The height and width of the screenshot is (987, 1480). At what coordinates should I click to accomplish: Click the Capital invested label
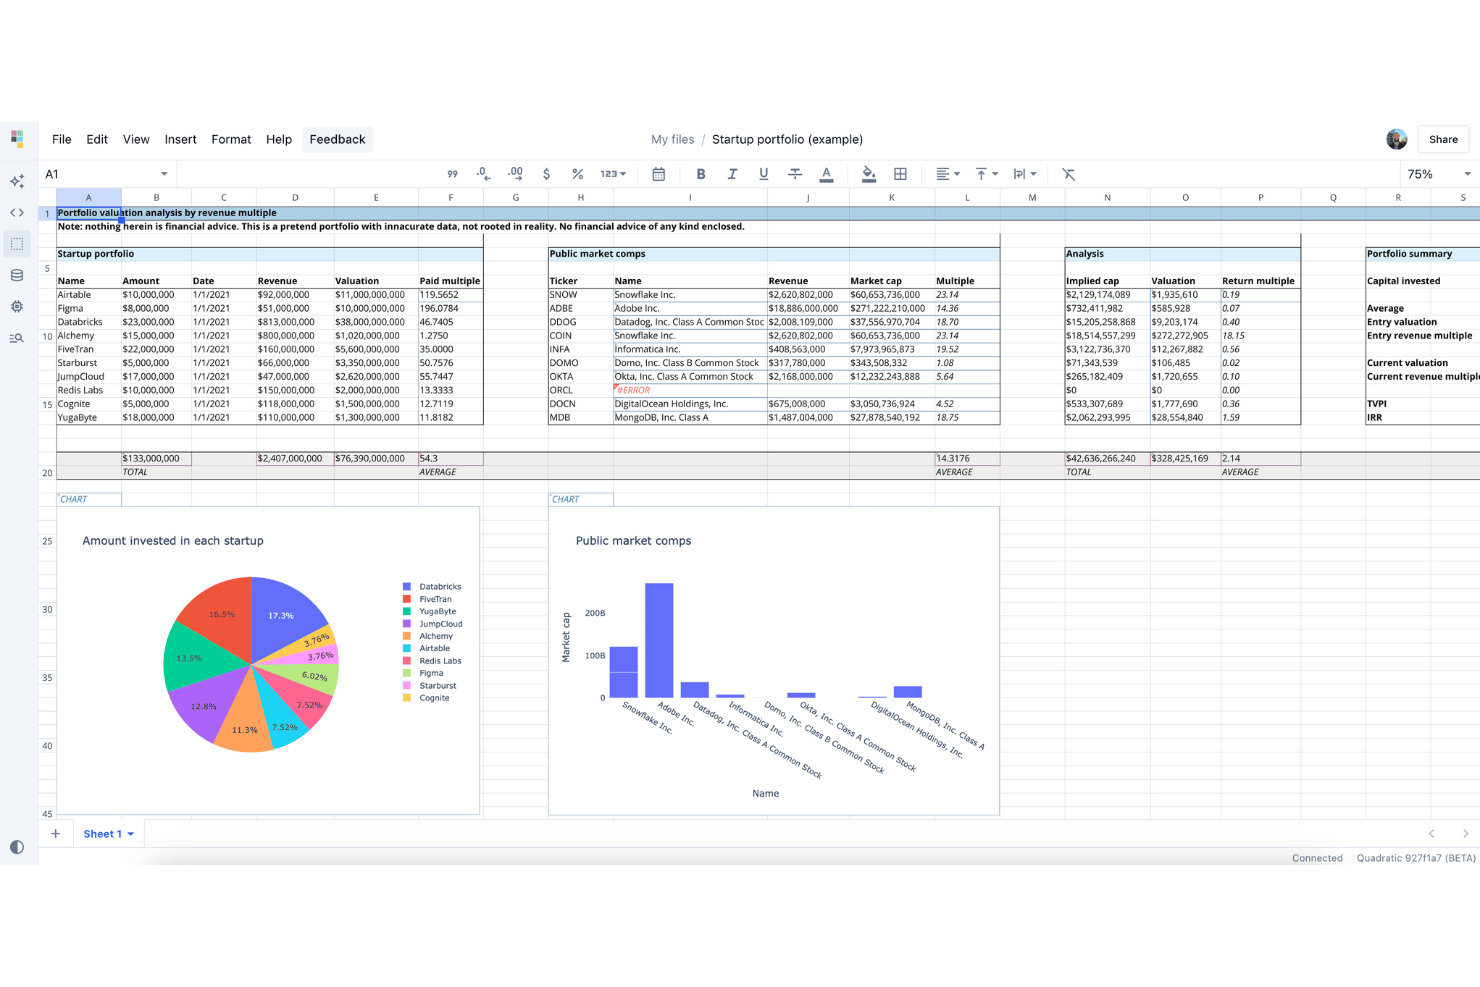[x=1403, y=281]
